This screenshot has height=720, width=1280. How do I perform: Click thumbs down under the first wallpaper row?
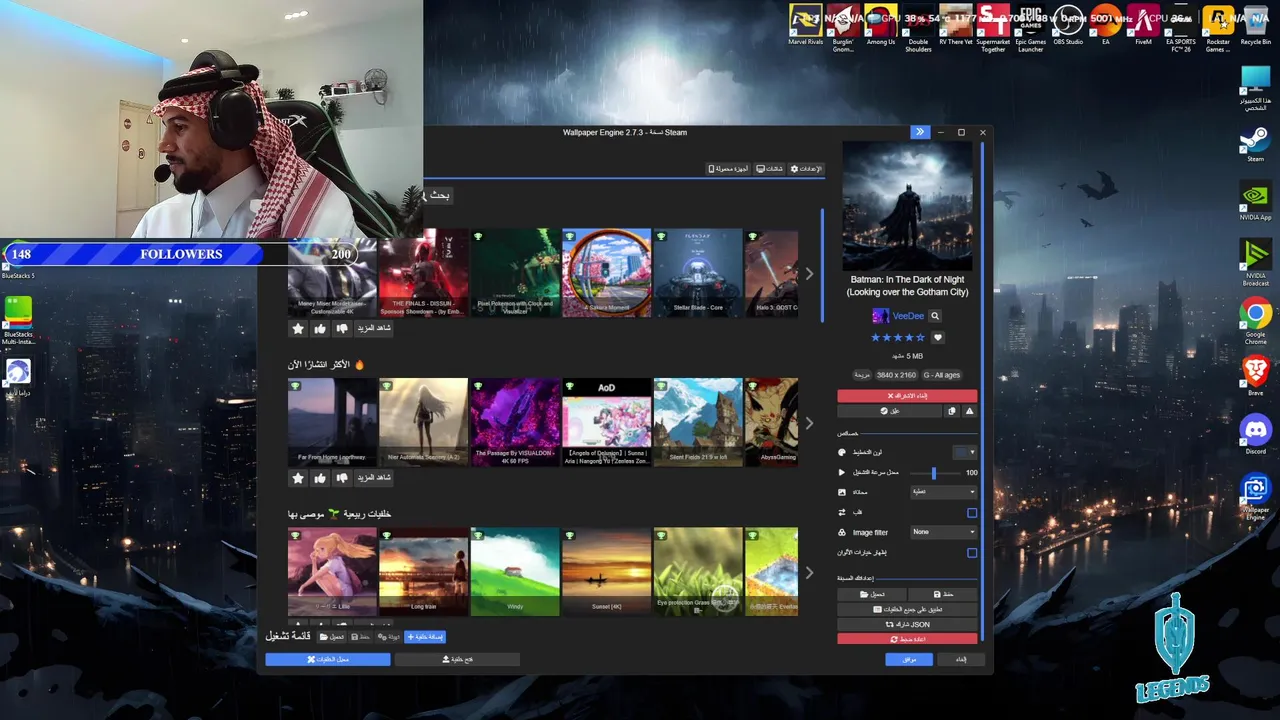[x=342, y=328]
